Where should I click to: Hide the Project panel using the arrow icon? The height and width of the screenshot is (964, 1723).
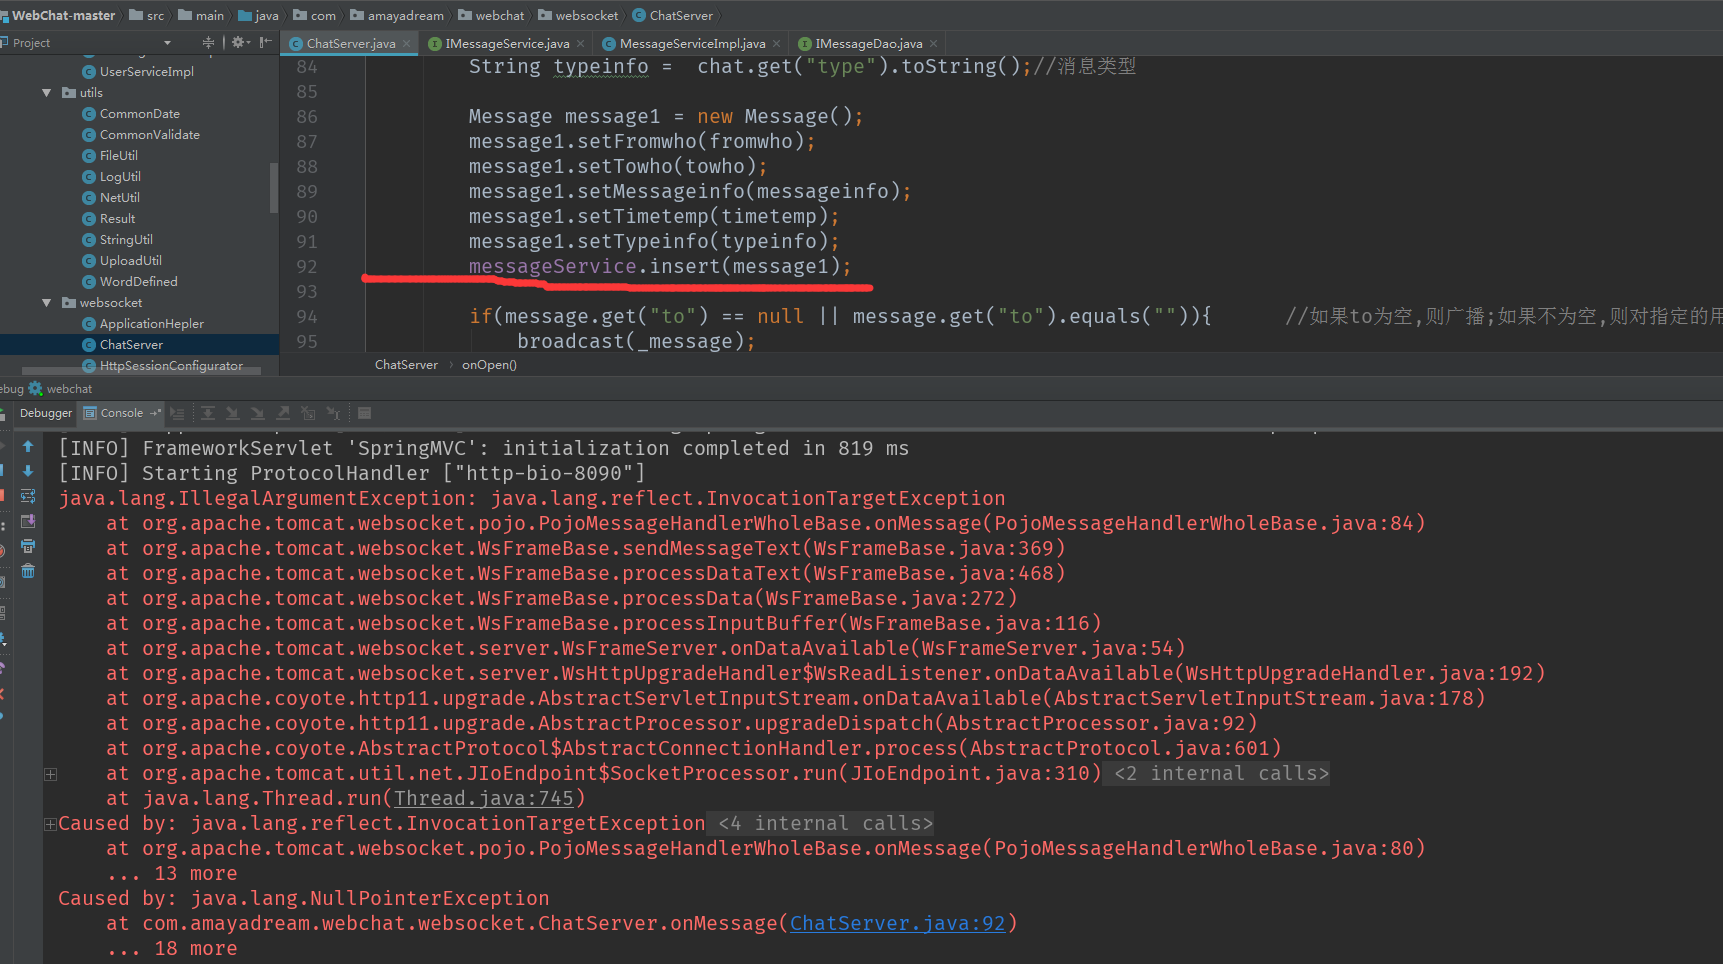(x=265, y=42)
